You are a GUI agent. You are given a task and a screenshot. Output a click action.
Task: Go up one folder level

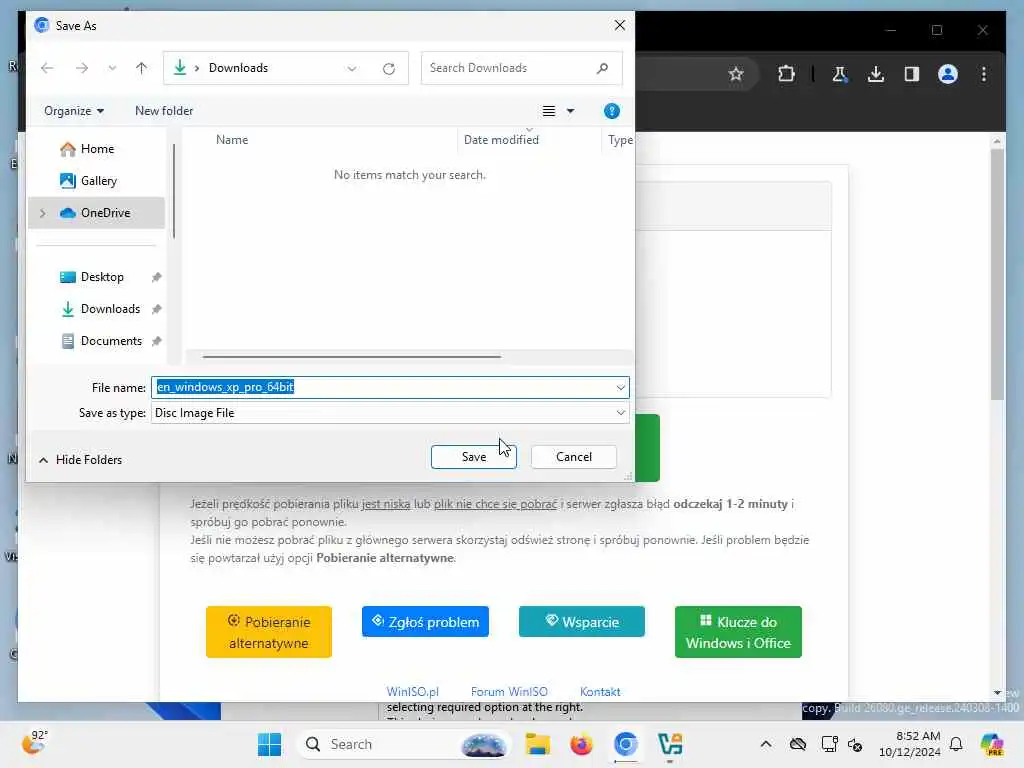coord(141,68)
